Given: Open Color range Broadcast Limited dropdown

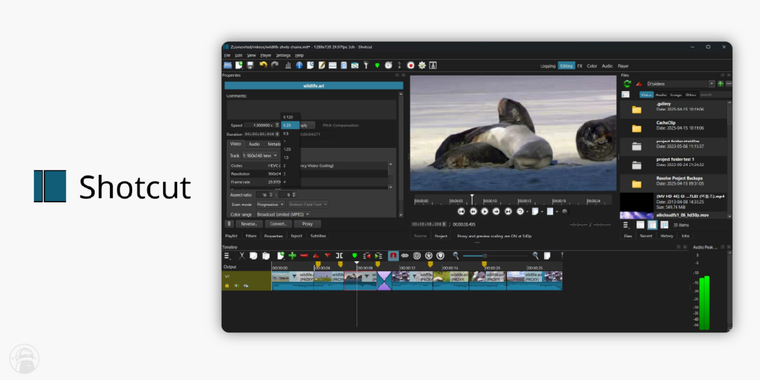Looking at the screenshot, I should [283, 214].
